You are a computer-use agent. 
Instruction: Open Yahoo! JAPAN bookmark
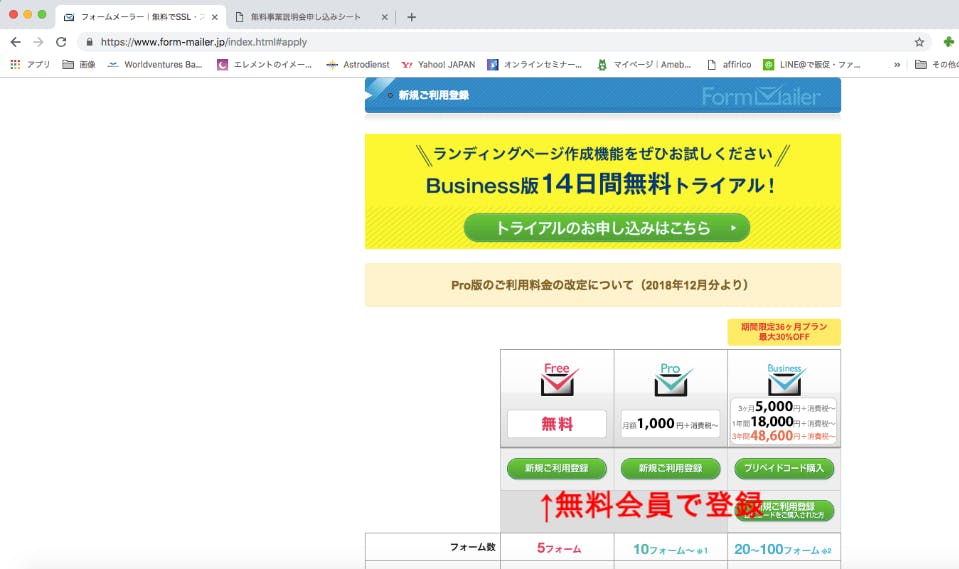pyautogui.click(x=438, y=64)
